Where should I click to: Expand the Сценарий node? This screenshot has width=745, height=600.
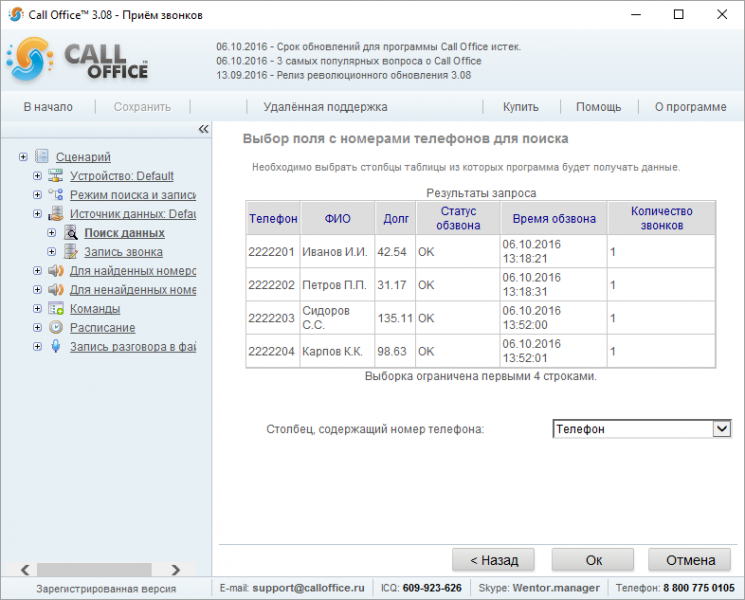pyautogui.click(x=23, y=157)
